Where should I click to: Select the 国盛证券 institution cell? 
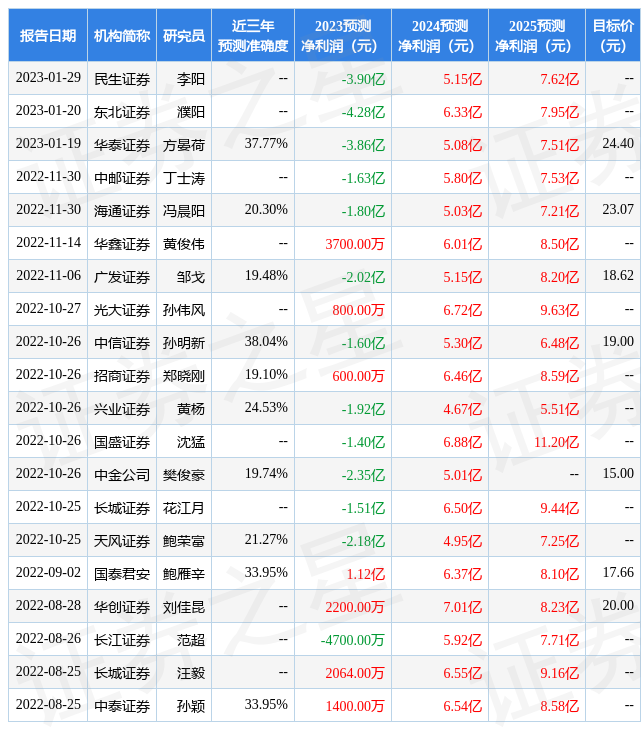(122, 442)
